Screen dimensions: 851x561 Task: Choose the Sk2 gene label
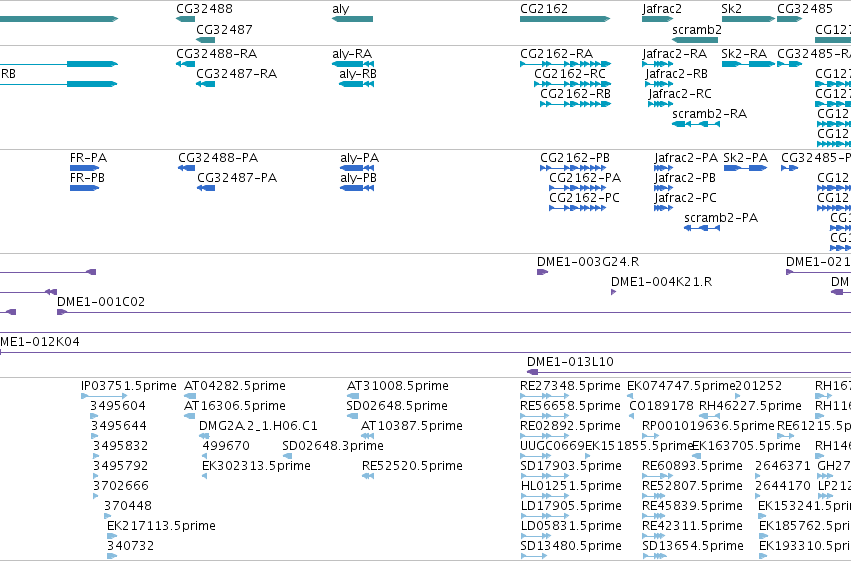(x=731, y=9)
